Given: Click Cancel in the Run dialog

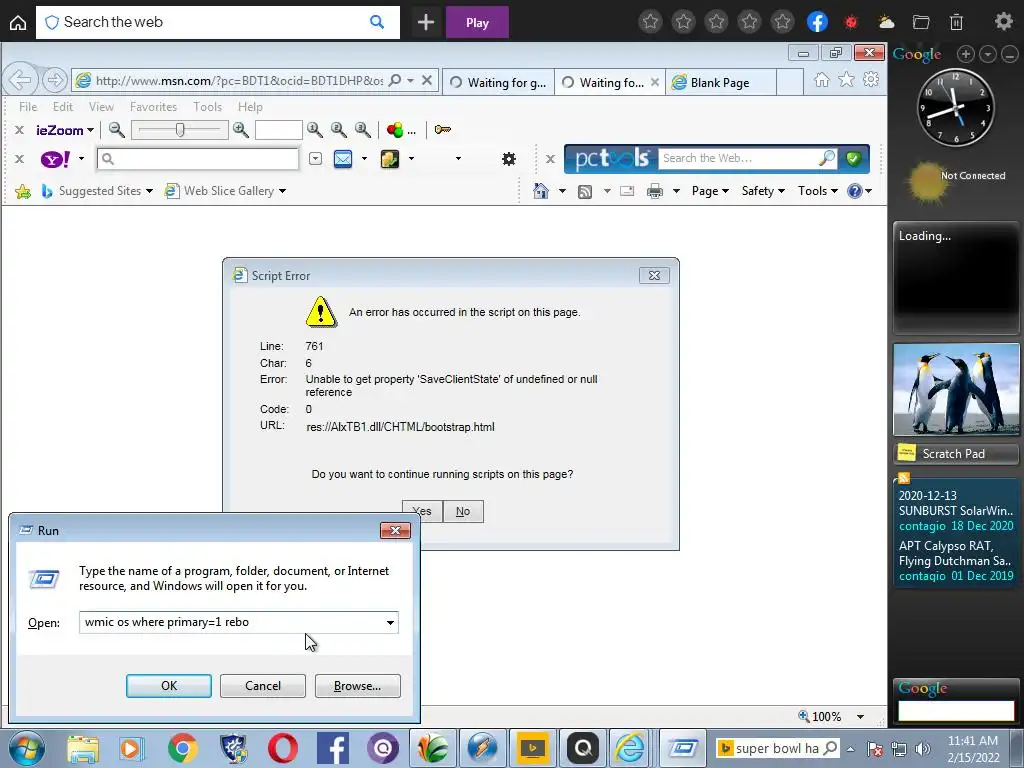Looking at the screenshot, I should 263,686.
